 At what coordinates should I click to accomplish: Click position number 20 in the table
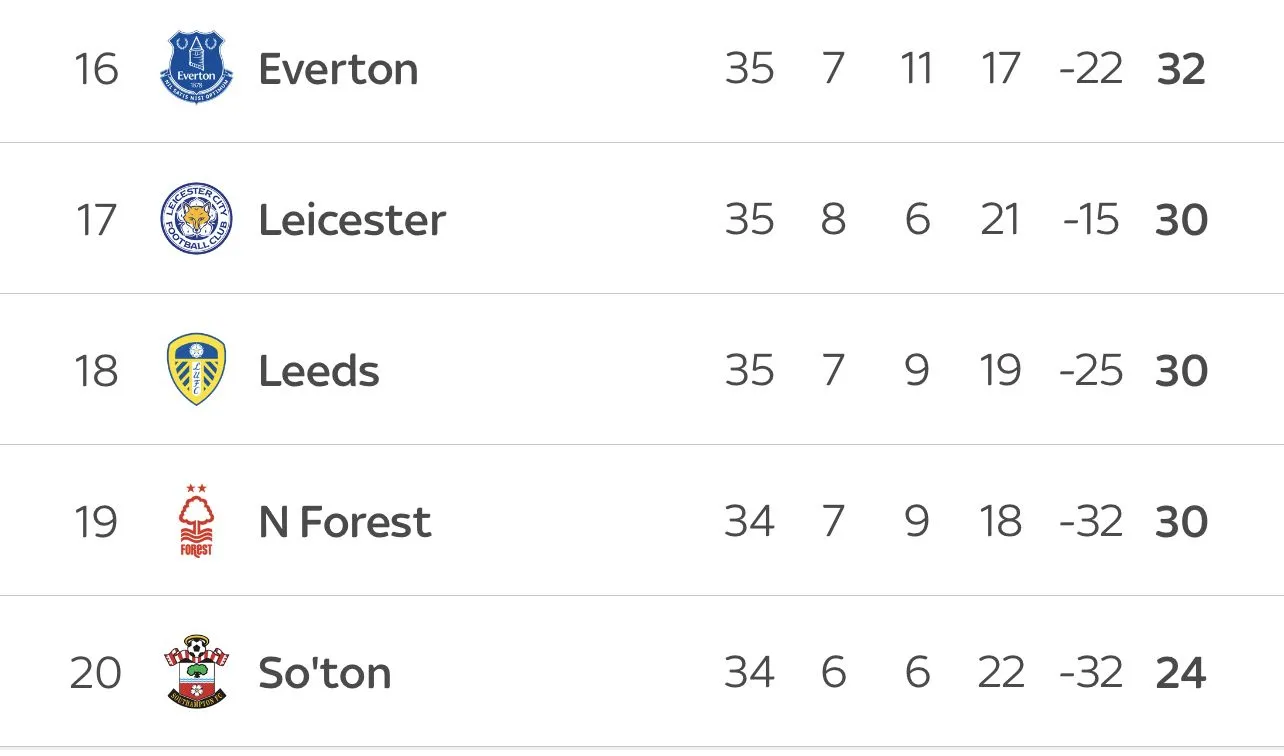click(96, 673)
